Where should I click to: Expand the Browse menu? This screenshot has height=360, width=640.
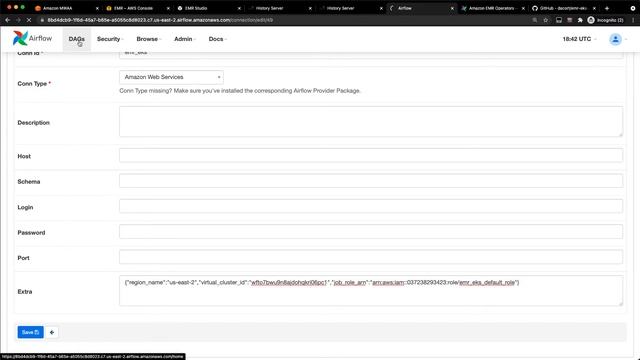[149, 39]
